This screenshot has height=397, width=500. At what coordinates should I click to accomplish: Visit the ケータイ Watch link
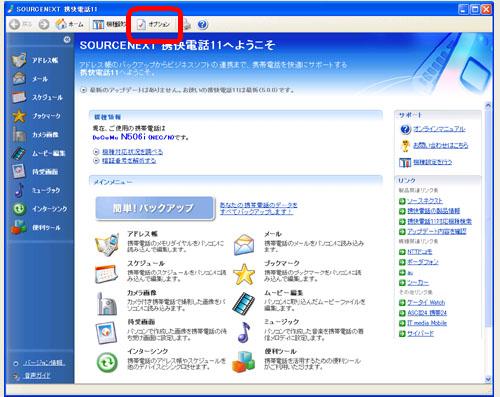click(426, 303)
